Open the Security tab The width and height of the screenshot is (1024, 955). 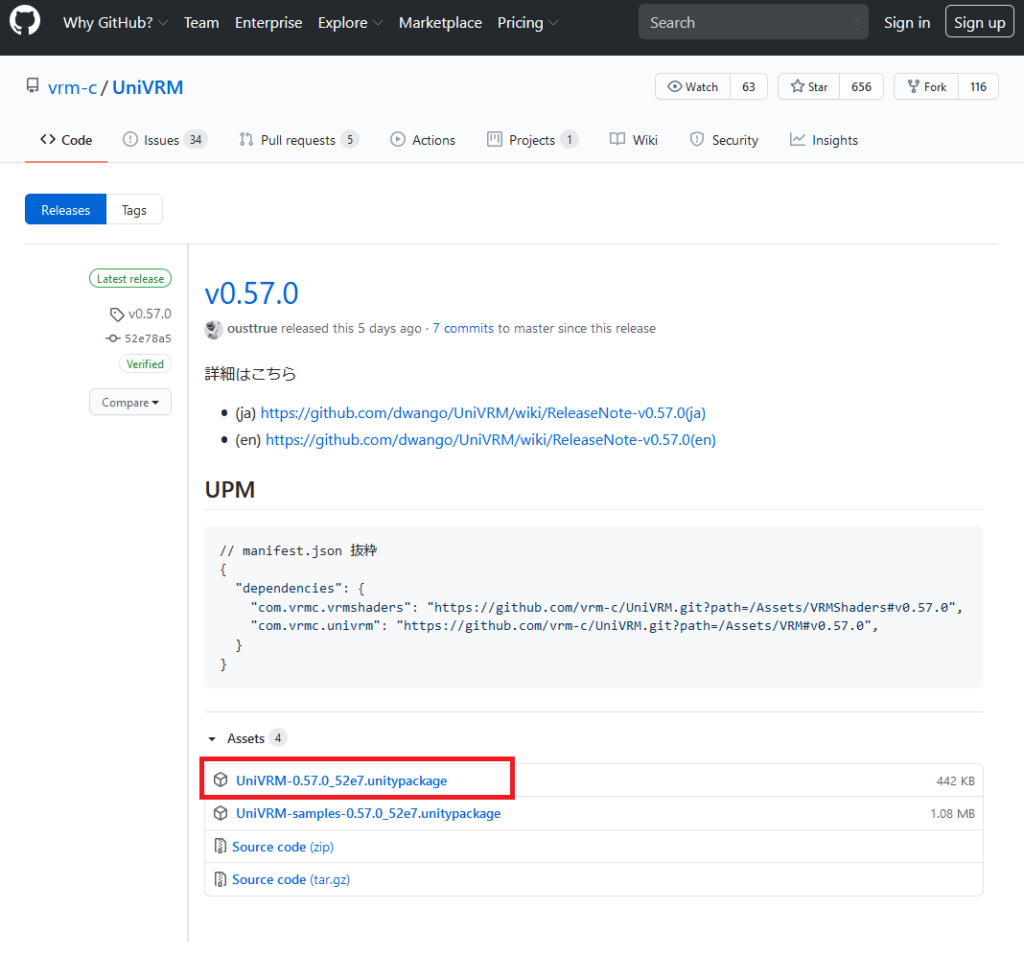[x=724, y=140]
